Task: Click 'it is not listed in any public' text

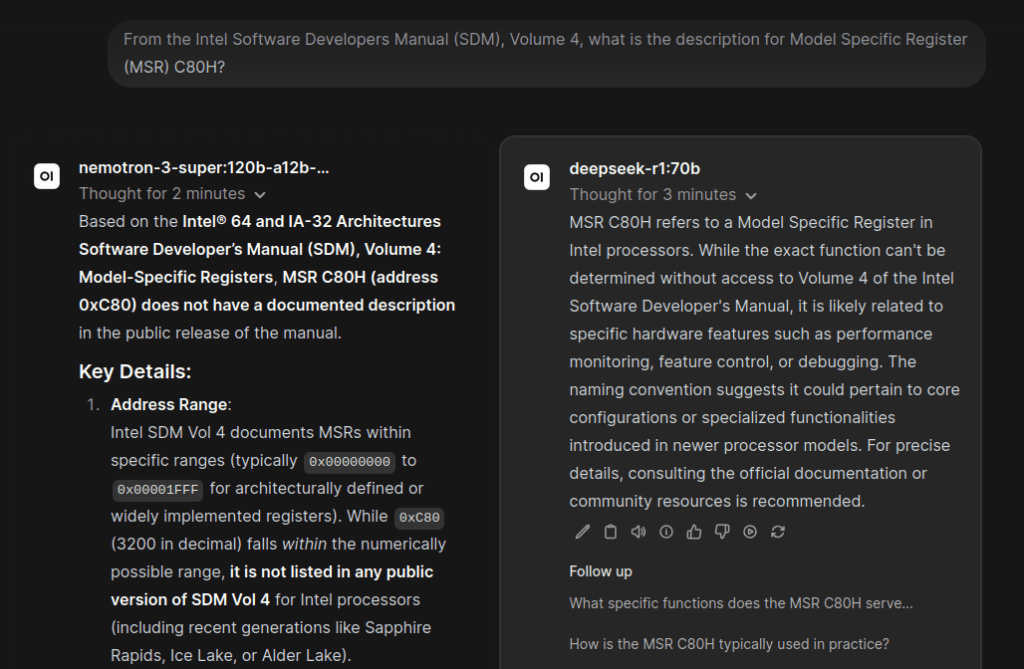Action: pos(331,572)
